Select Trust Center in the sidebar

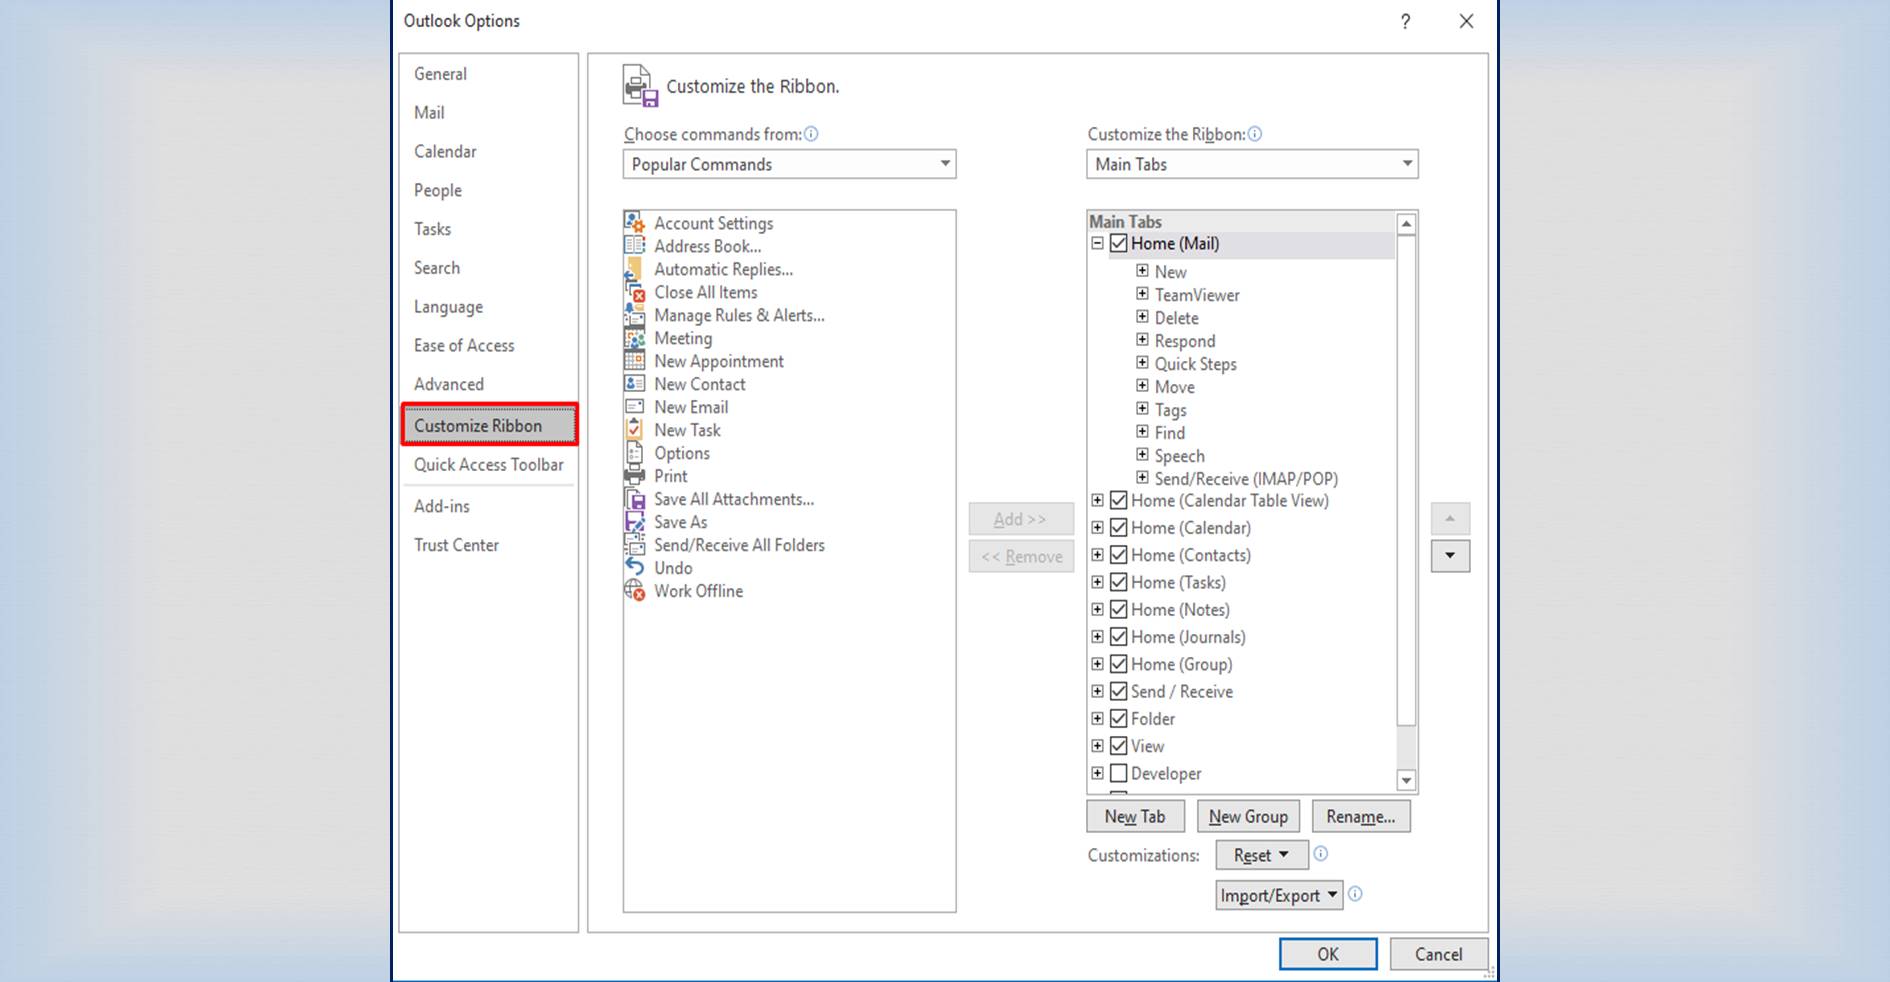456,545
